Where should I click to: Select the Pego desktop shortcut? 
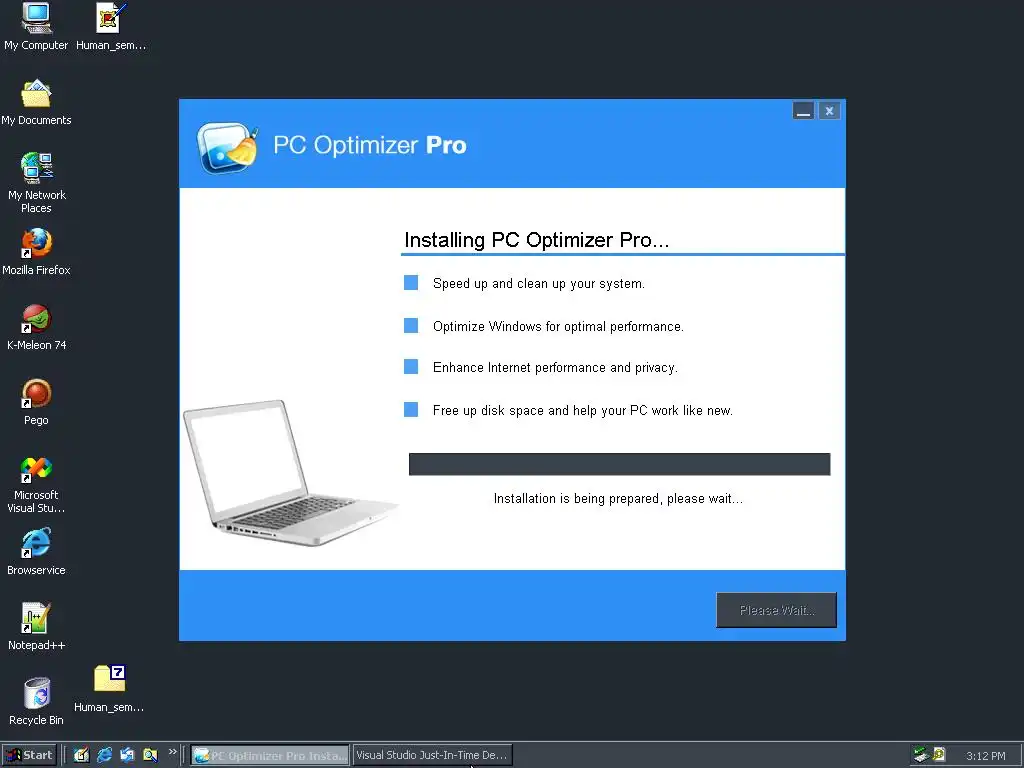pyautogui.click(x=36, y=402)
